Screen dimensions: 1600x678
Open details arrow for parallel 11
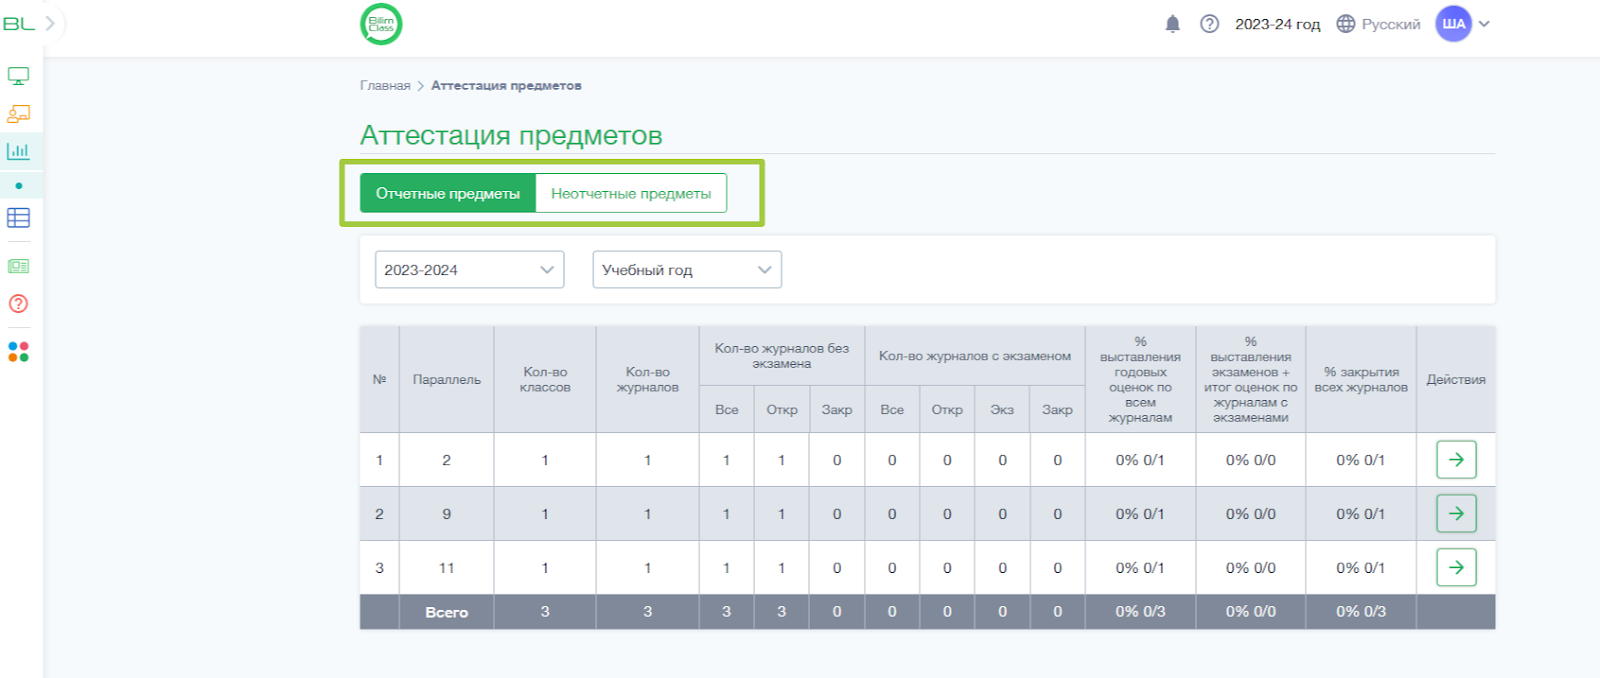pos(1456,568)
